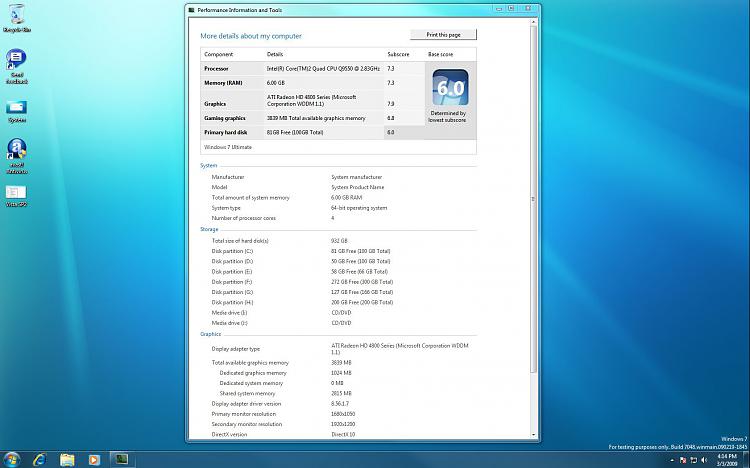Click the '81GB Free (100GB Total)' table cell

click(295, 133)
